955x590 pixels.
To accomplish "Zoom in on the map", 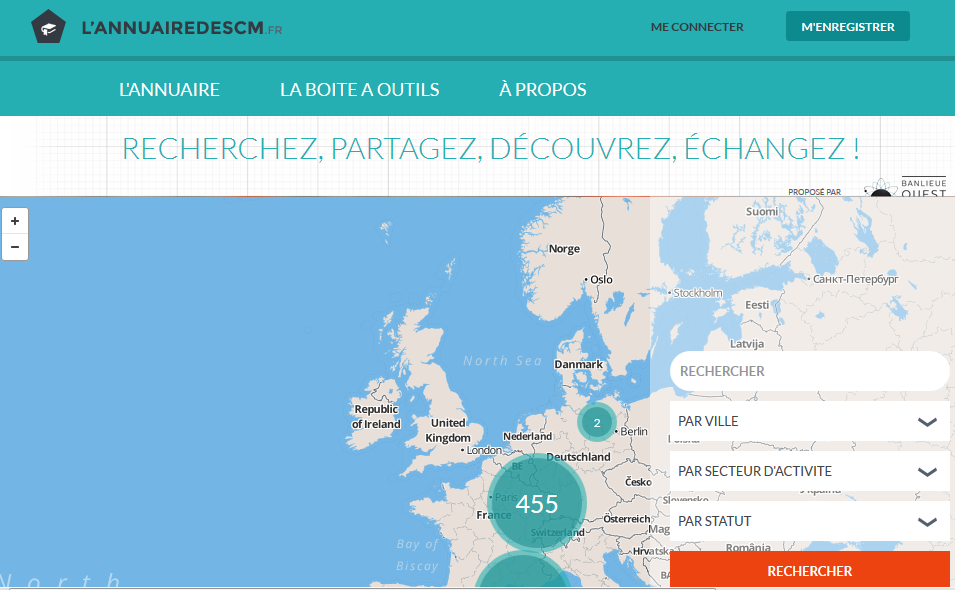I will (15, 221).
